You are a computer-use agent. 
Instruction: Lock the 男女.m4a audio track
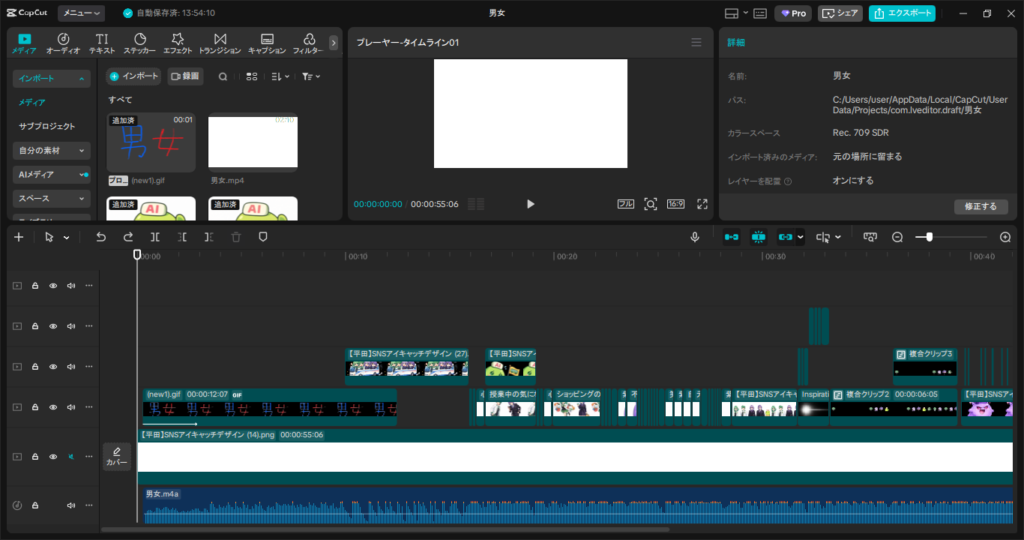pyautogui.click(x=35, y=505)
